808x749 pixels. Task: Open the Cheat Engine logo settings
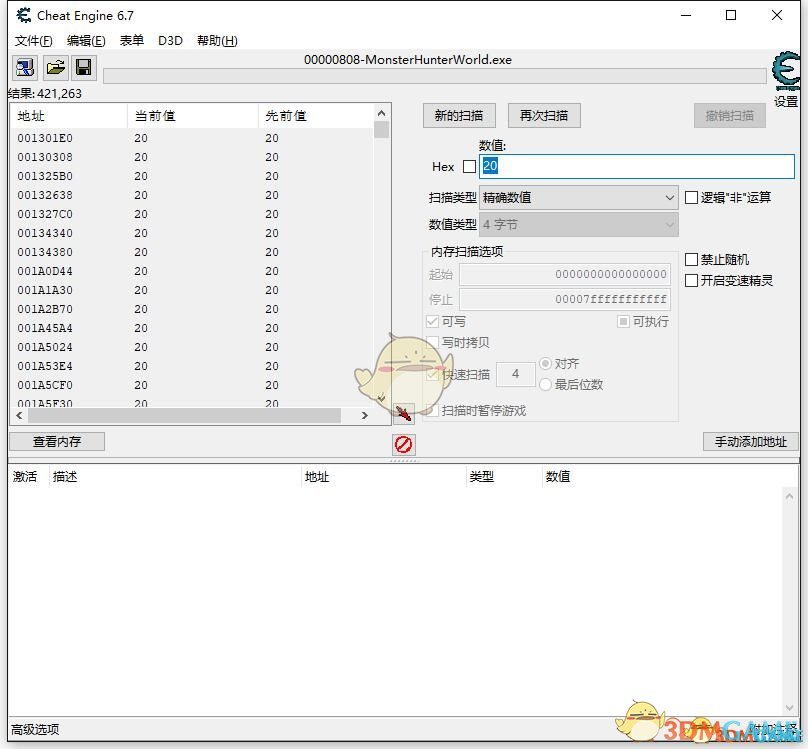[785, 71]
